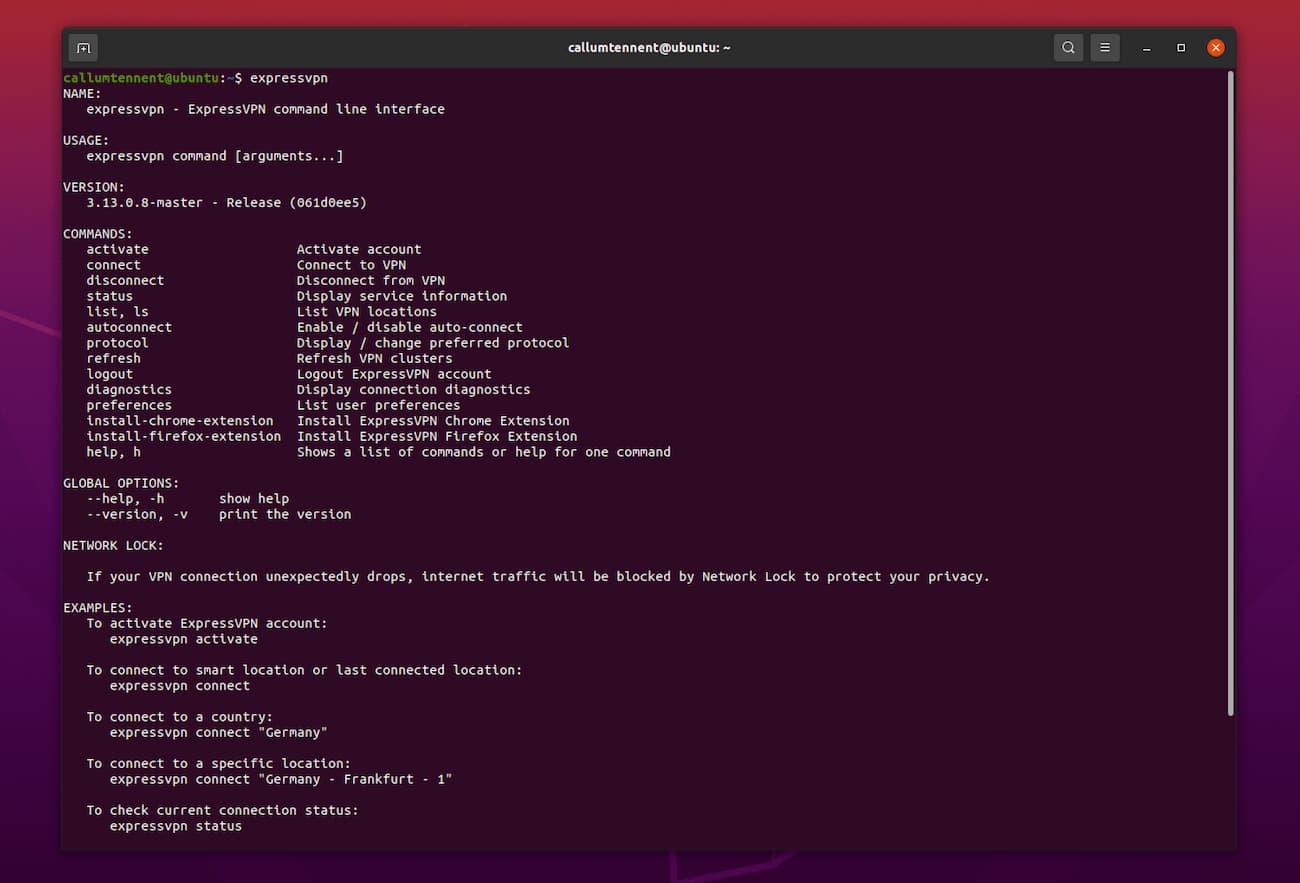
Task: Click the 'list, ls' command name
Action: pos(117,311)
